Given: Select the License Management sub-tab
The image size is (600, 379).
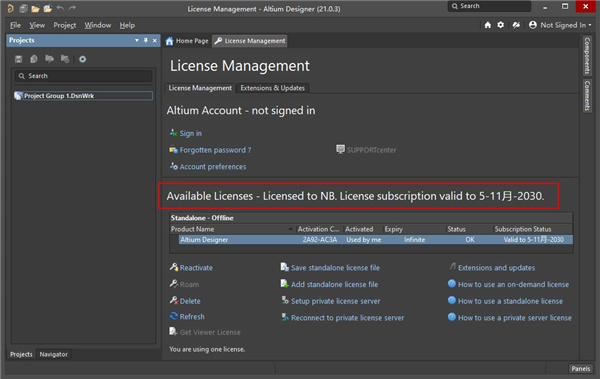Looking at the screenshot, I should (x=200, y=88).
